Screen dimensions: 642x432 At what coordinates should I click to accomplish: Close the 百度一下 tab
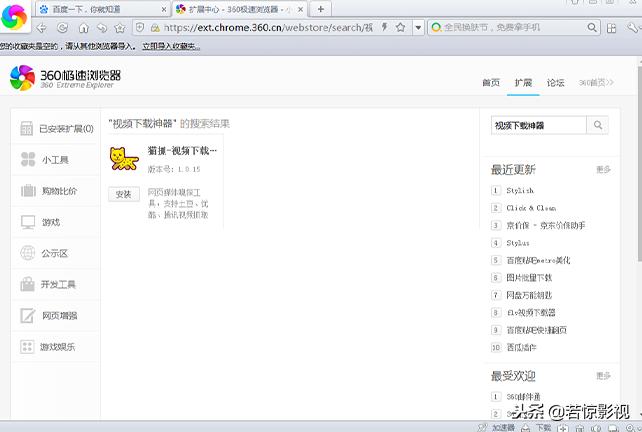(x=164, y=9)
